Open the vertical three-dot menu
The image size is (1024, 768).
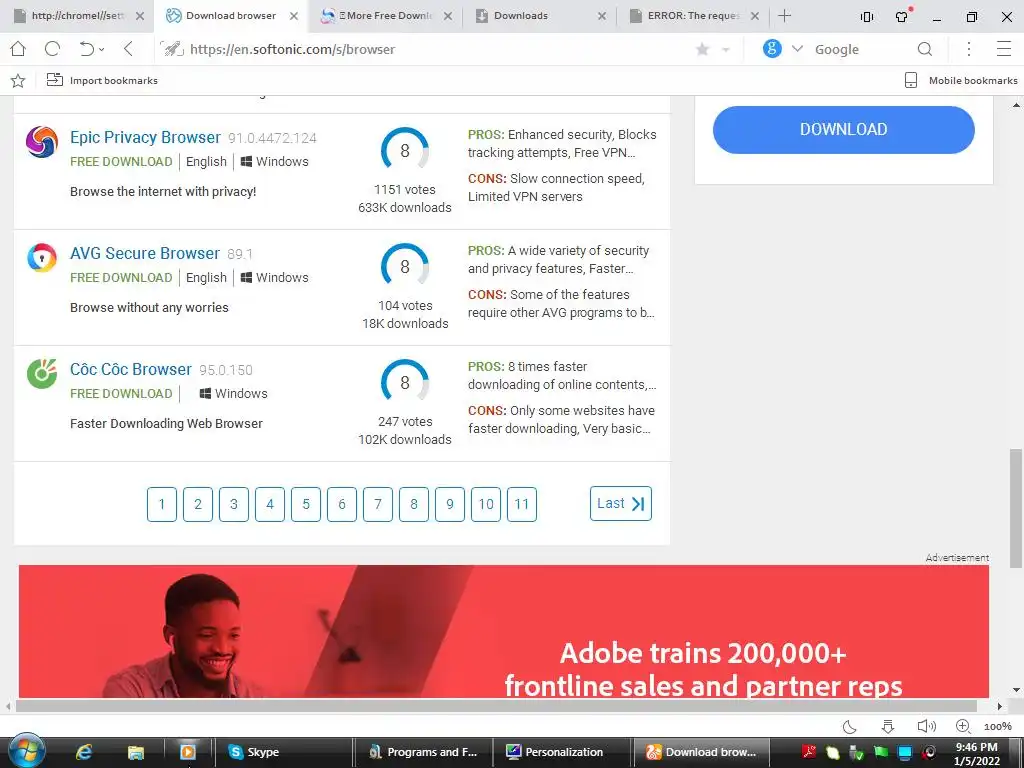[x=969, y=49]
